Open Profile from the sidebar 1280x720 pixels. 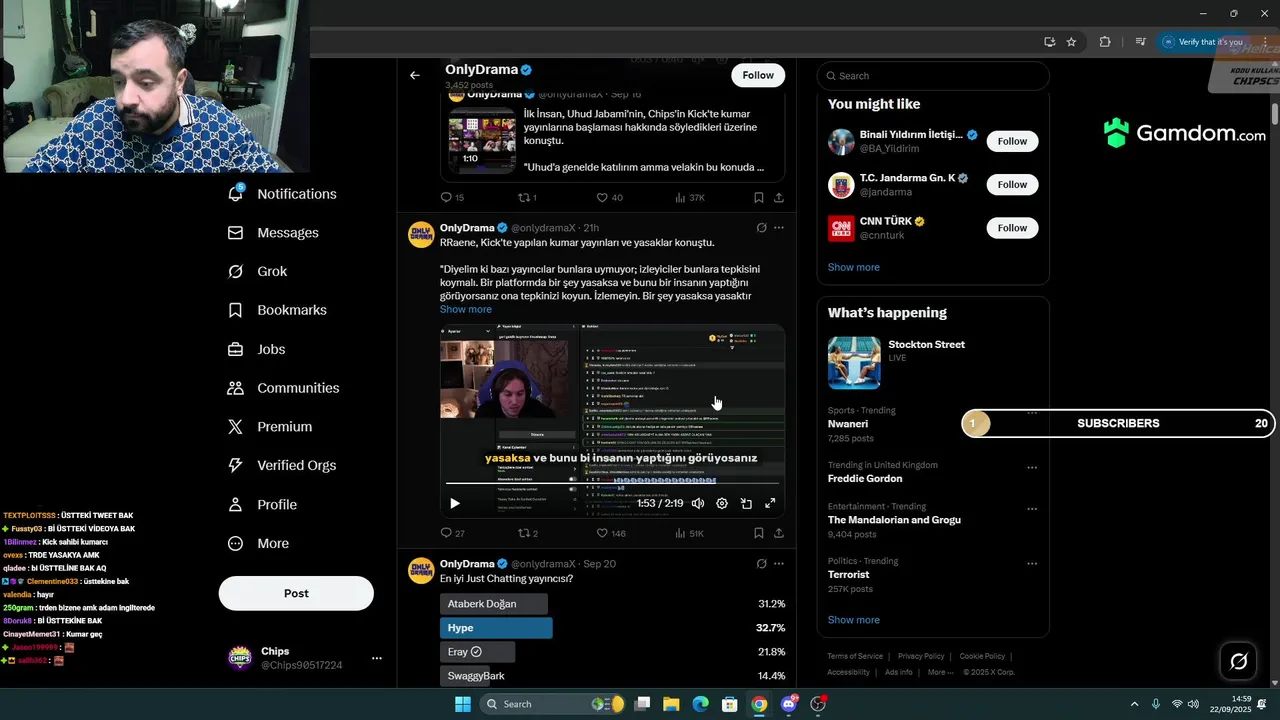(263, 504)
